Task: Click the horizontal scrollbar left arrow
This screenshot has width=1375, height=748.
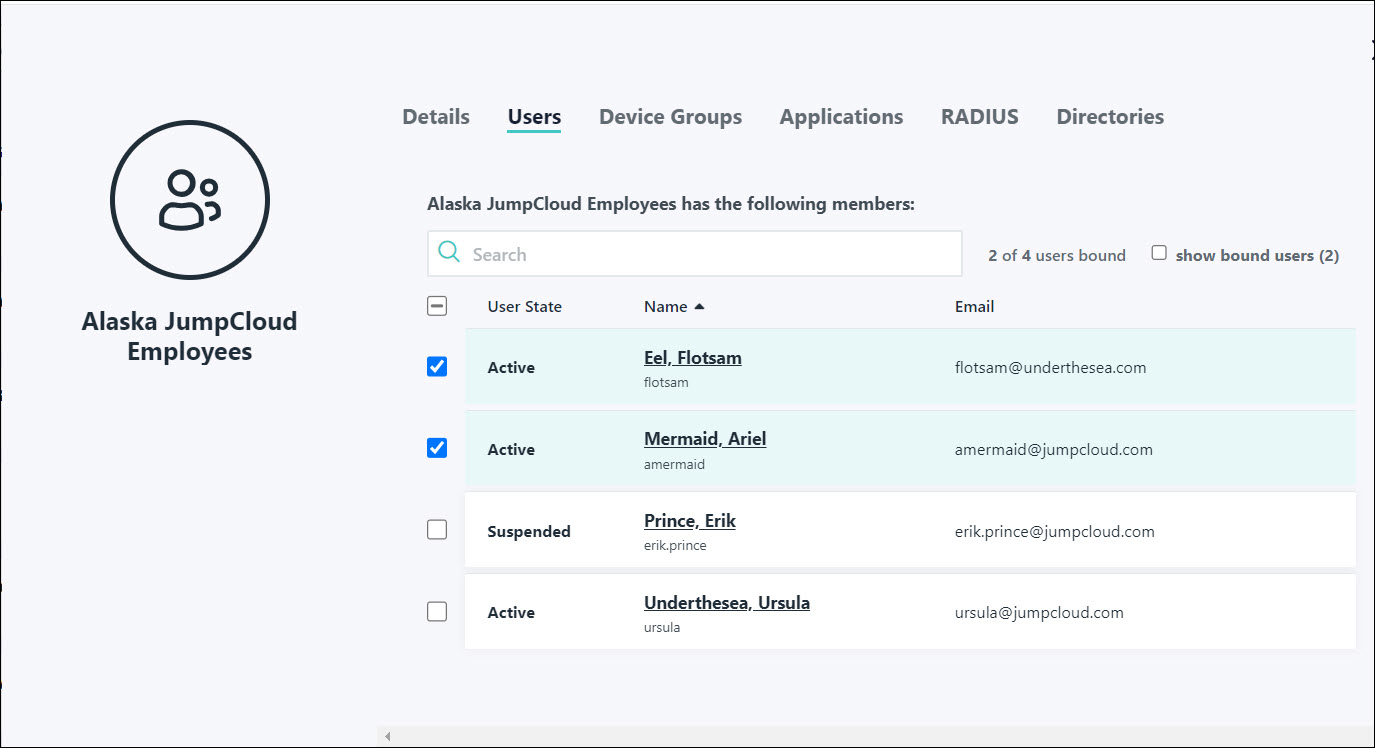Action: tap(387, 735)
